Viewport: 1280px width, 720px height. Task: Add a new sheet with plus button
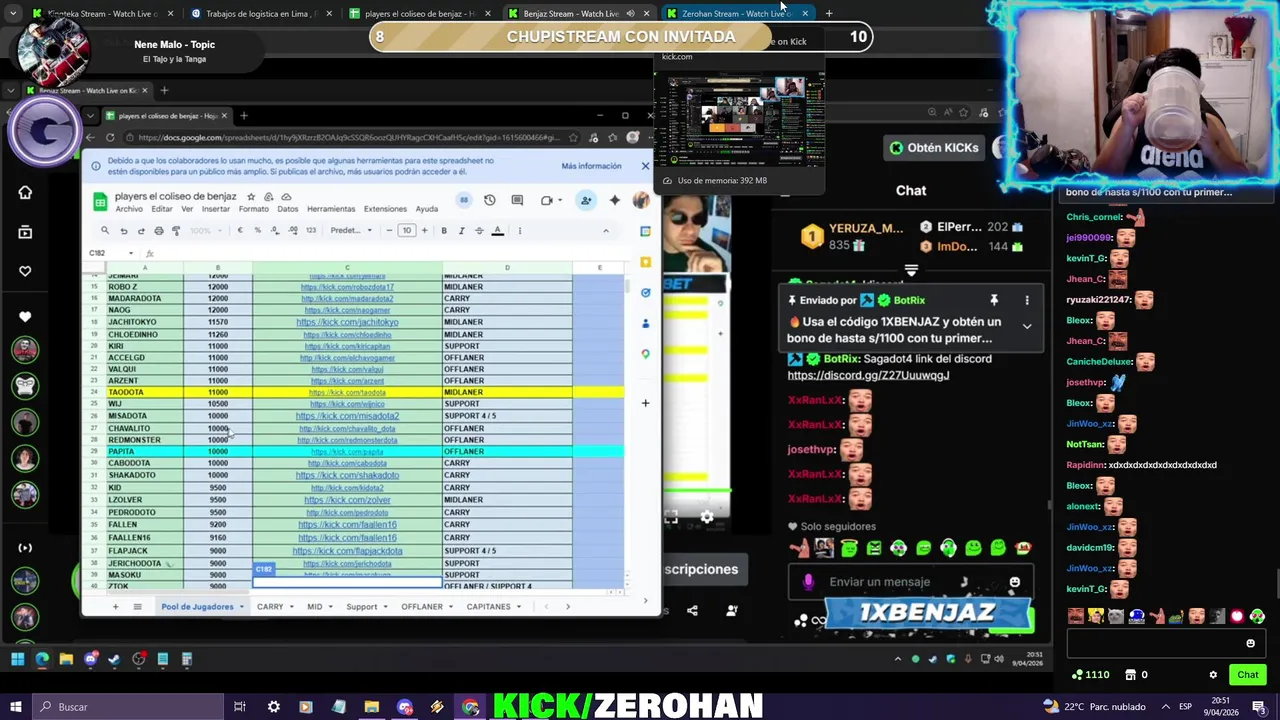115,607
